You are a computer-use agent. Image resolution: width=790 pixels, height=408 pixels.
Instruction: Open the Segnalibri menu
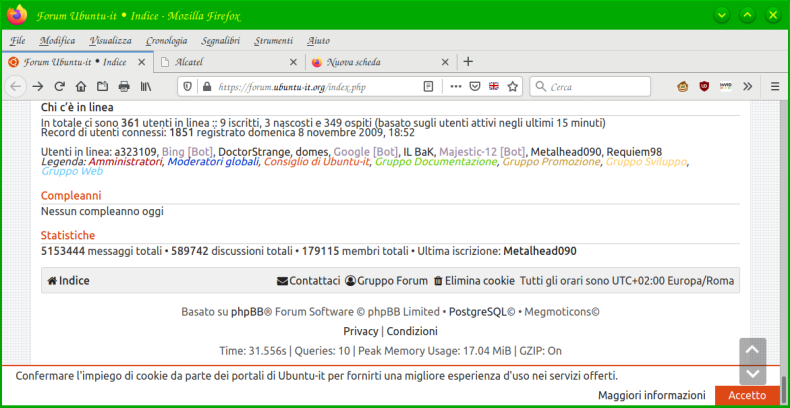point(221,41)
